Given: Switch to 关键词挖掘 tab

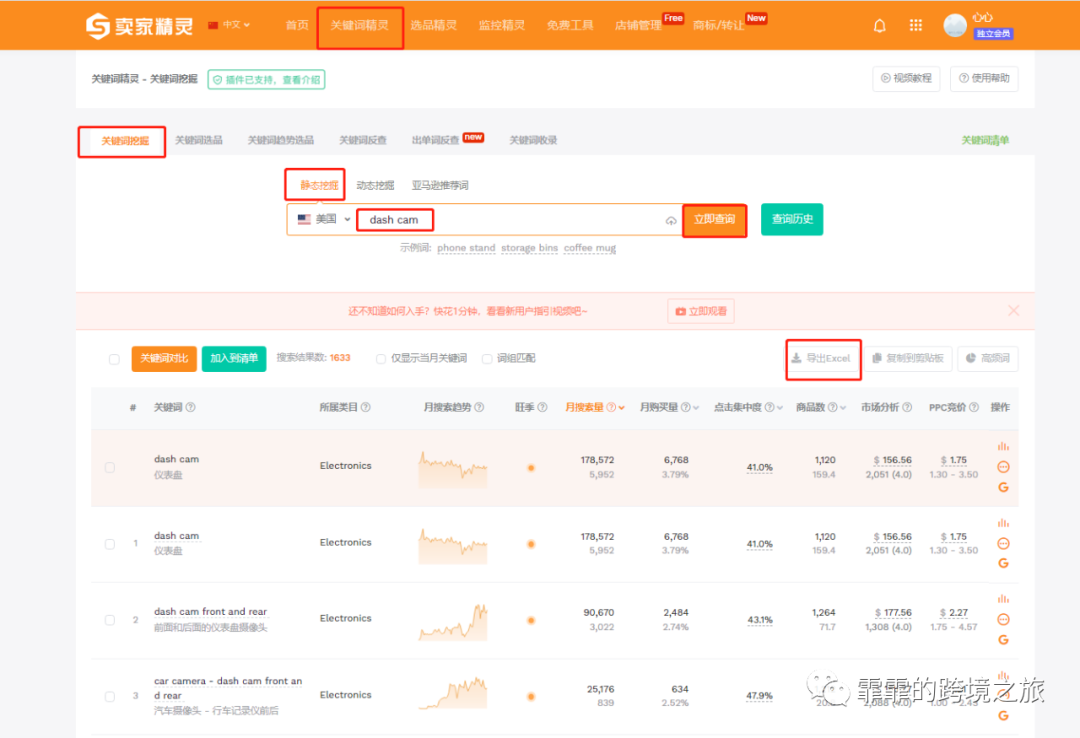Looking at the screenshot, I should coord(125,141).
